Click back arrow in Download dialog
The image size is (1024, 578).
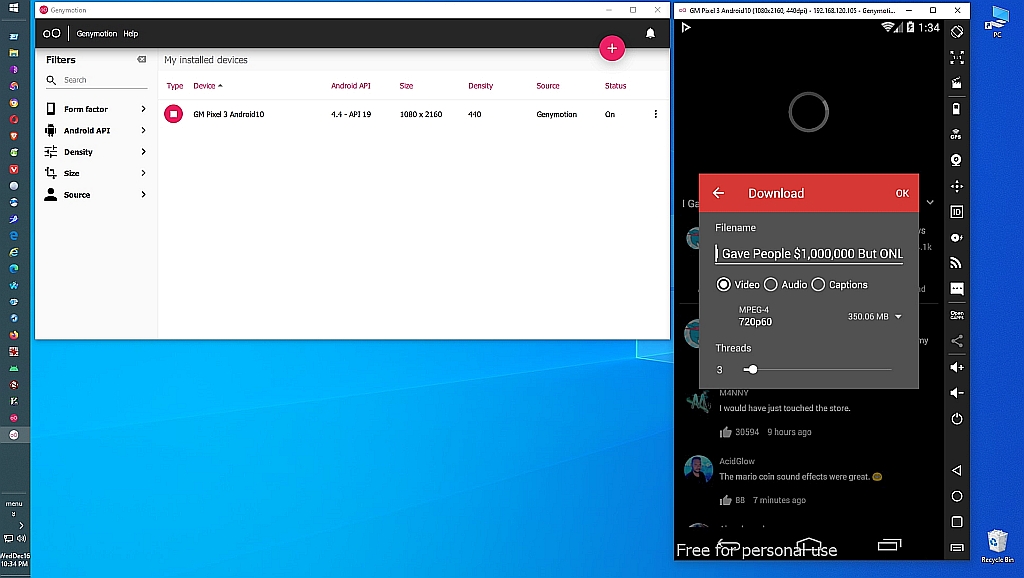[x=718, y=193]
